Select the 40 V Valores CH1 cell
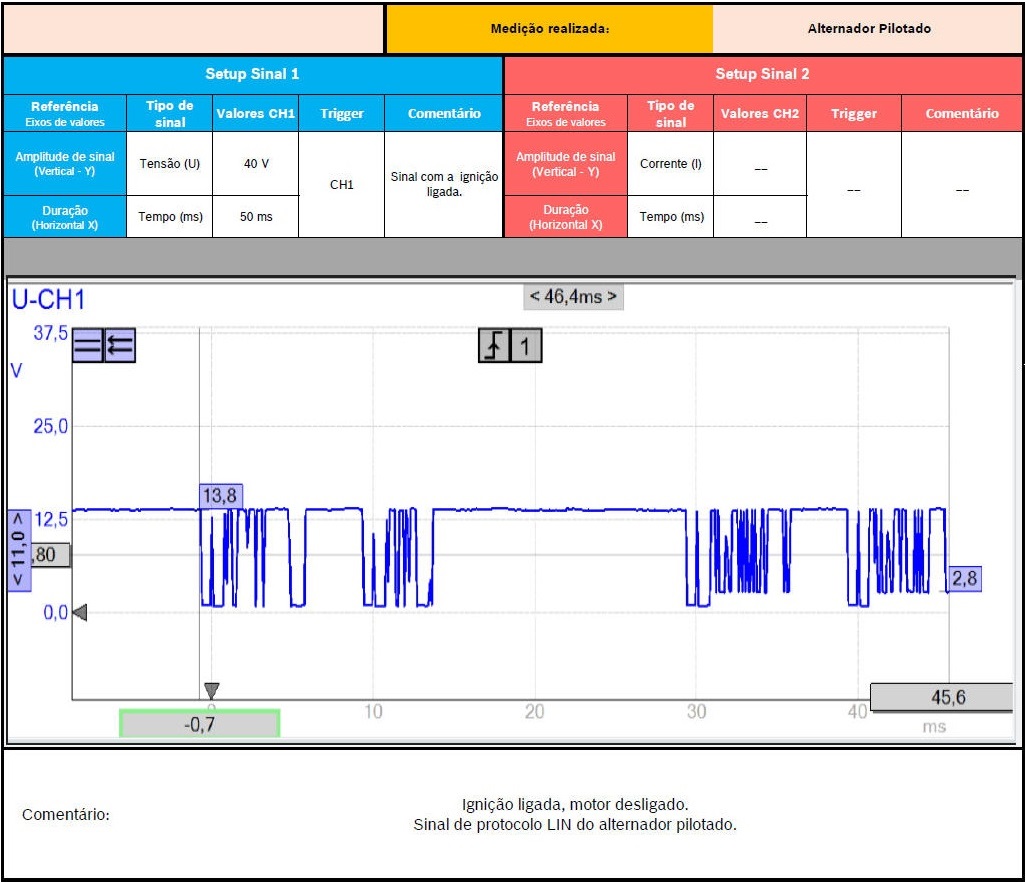This screenshot has width=1027, height=882. [x=256, y=163]
